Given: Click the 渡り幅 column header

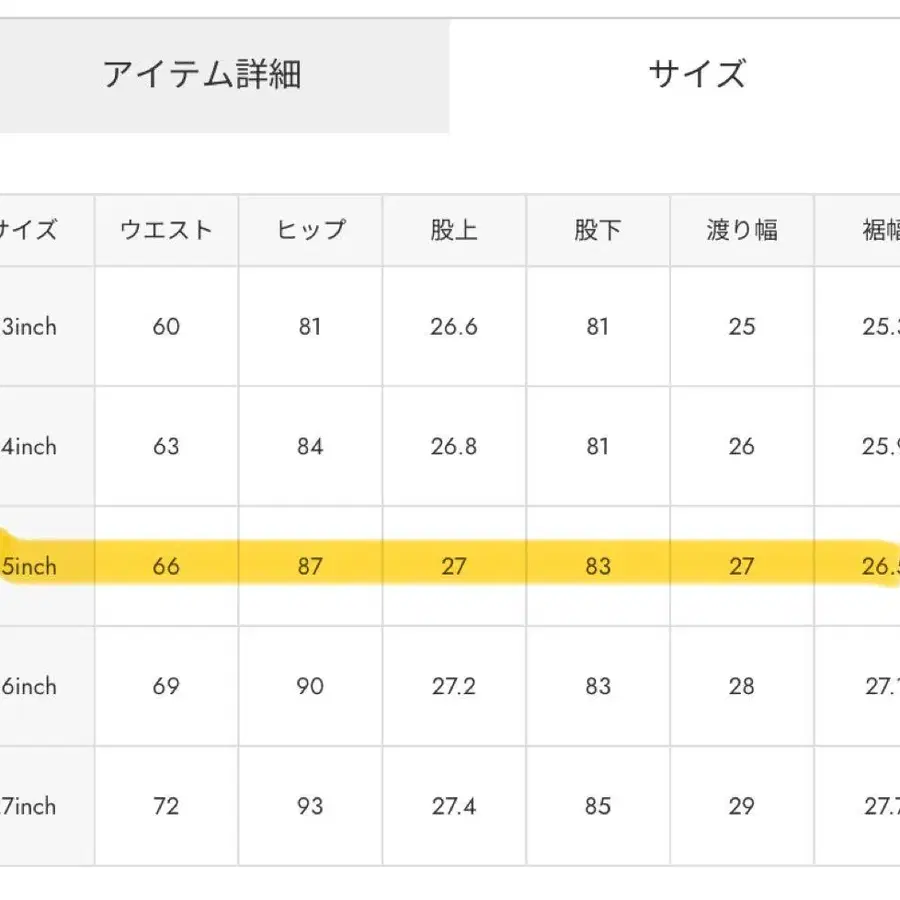Looking at the screenshot, I should [742, 230].
